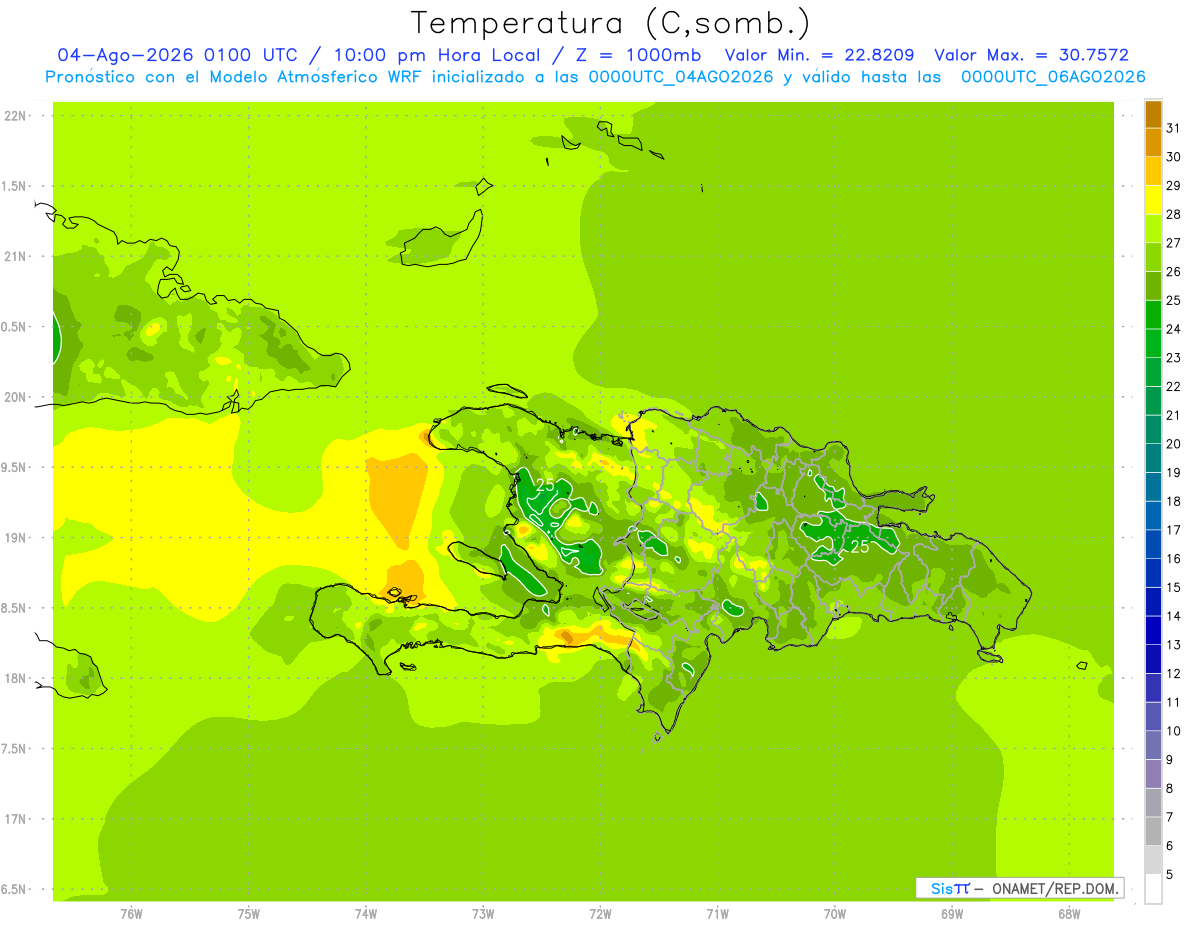The height and width of the screenshot is (927, 1200).
Task: Click legend label '28'
Action: [x=1173, y=215]
